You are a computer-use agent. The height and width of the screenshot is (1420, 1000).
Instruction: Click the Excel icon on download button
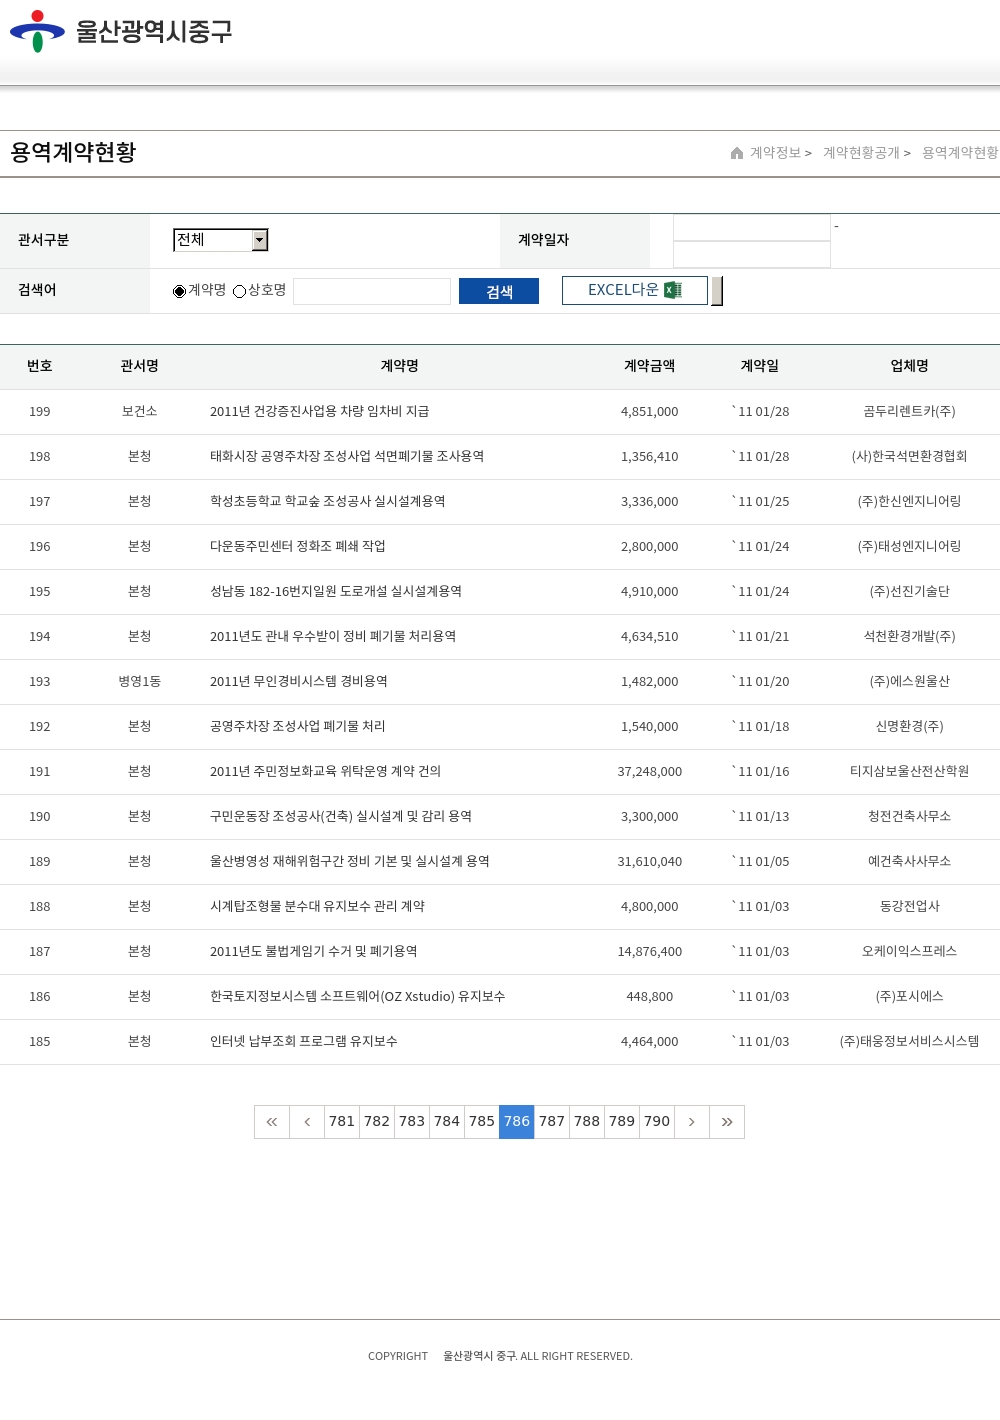coord(673,290)
